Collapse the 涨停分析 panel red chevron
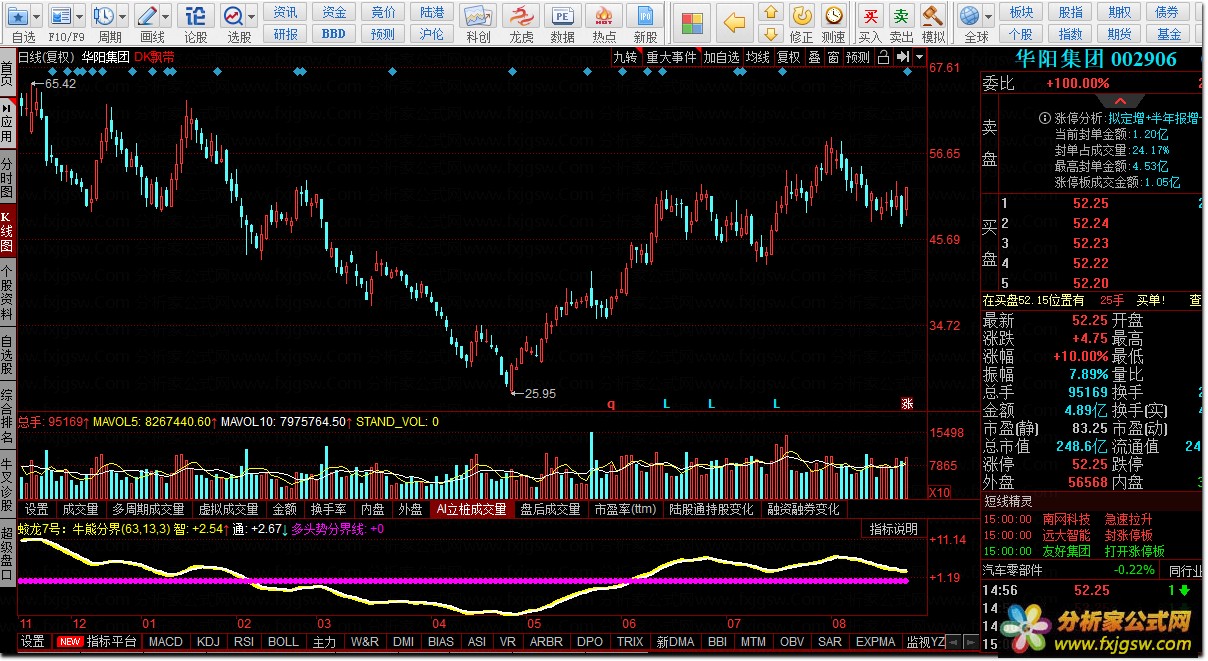The image size is (1208, 661). click(1120, 101)
